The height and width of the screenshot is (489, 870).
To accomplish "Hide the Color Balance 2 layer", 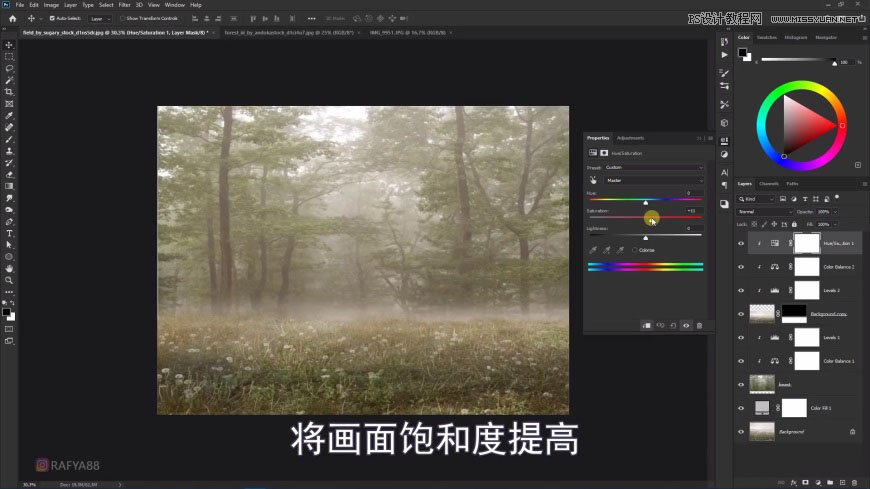I will point(740,267).
